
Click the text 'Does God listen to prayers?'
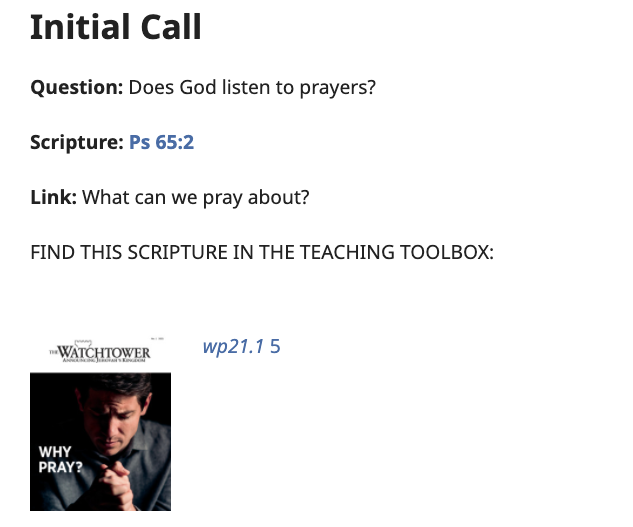252,88
